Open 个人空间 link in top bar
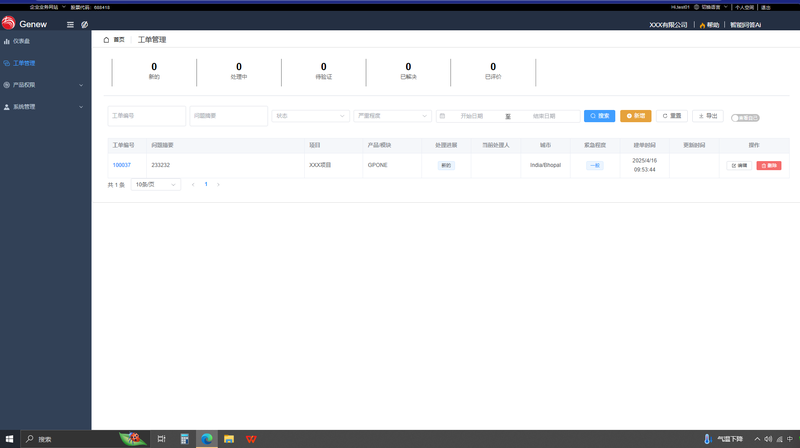800x448 pixels. pos(744,7)
